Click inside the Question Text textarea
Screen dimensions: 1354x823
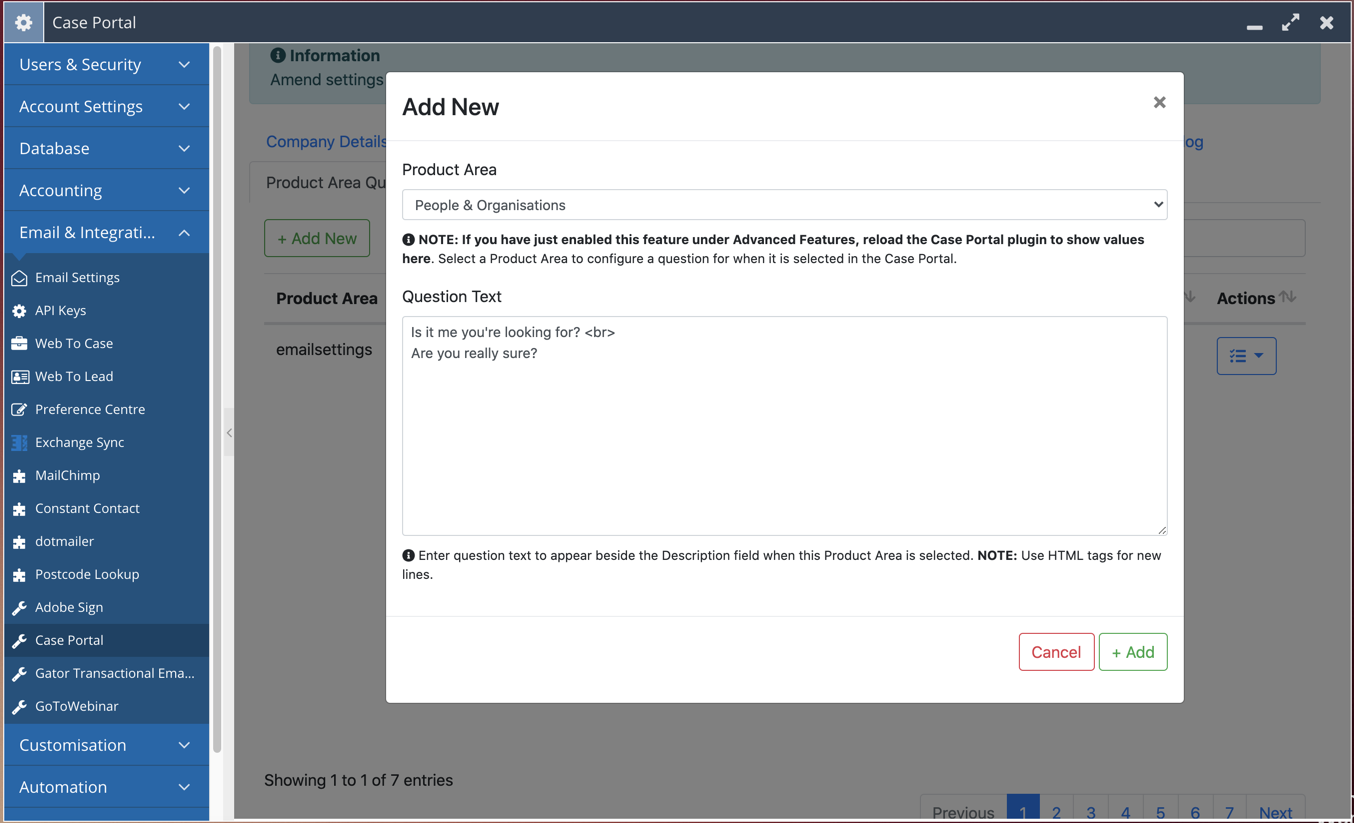pos(784,426)
